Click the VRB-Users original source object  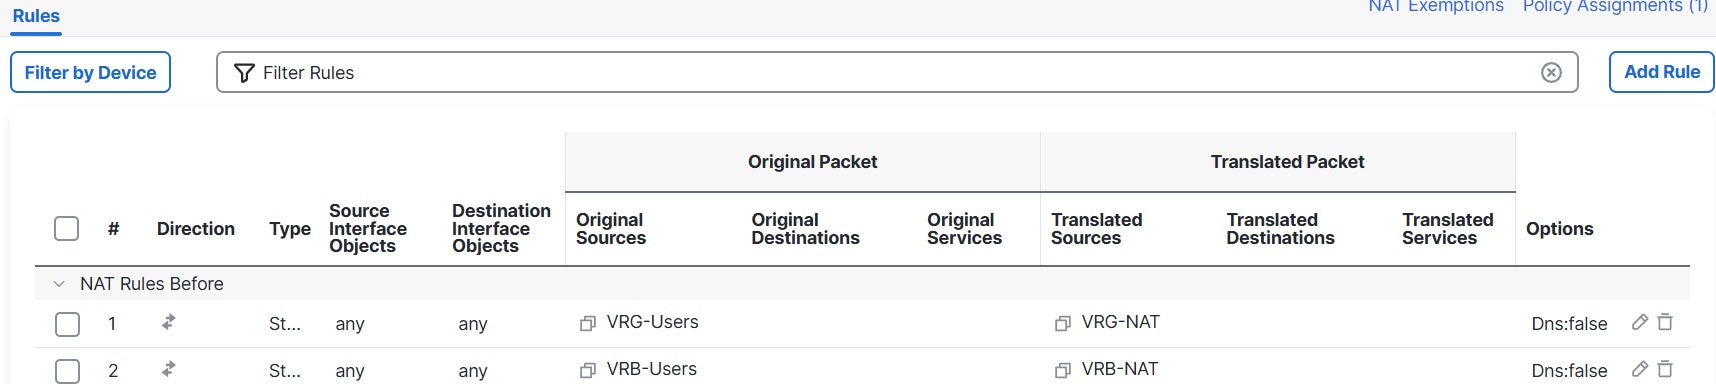click(x=652, y=369)
